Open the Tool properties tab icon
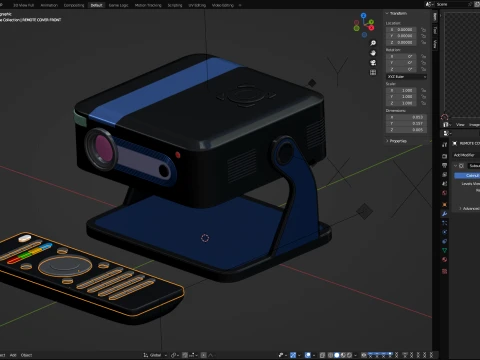 (444, 145)
